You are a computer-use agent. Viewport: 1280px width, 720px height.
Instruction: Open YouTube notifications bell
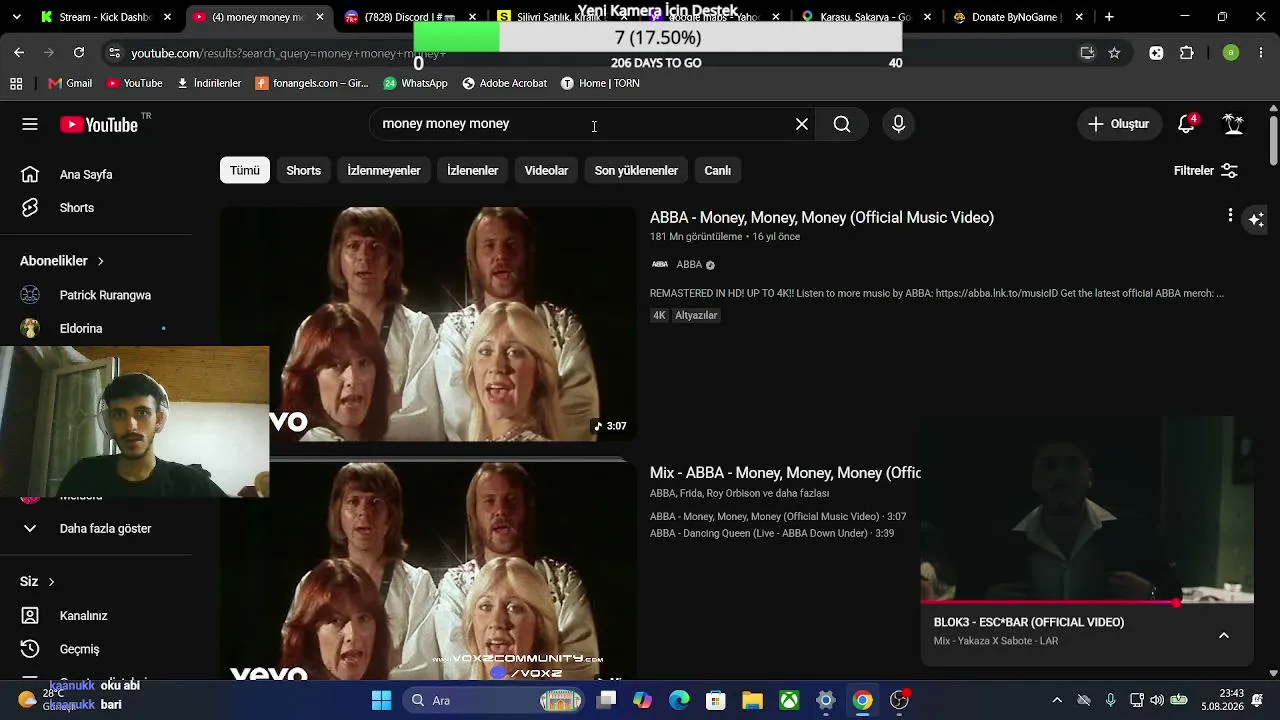coord(1186,124)
